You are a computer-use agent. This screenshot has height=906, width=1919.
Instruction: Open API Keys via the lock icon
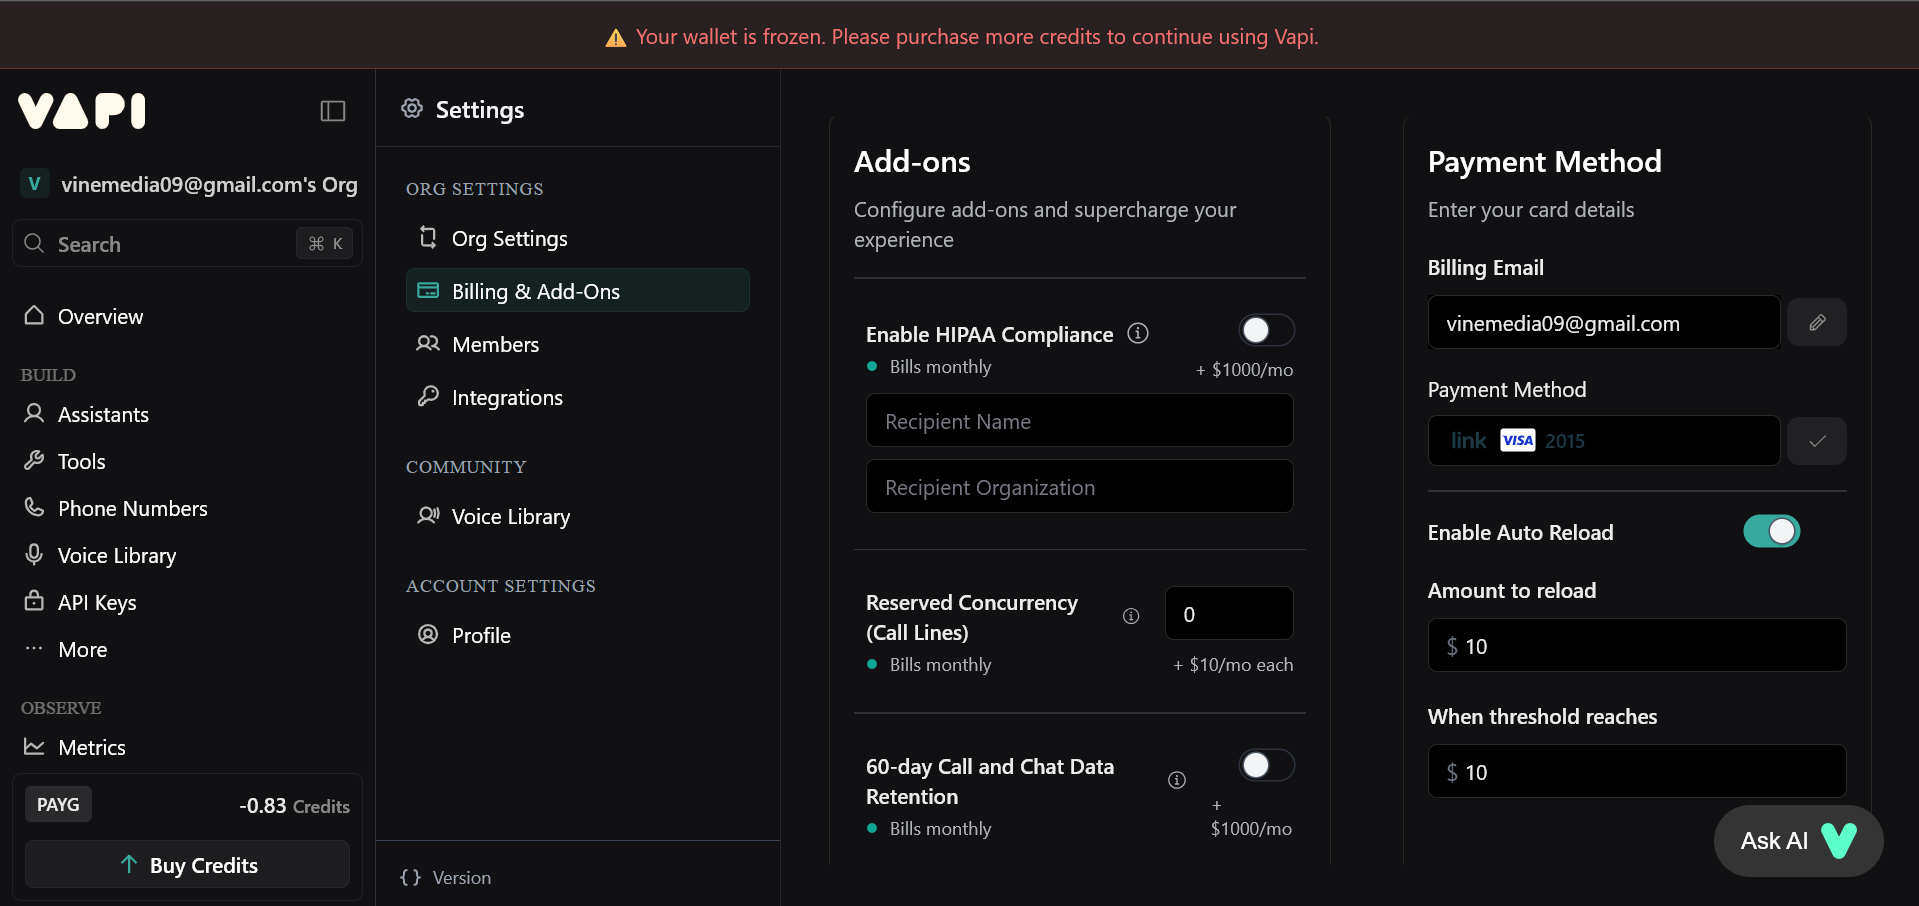33,602
